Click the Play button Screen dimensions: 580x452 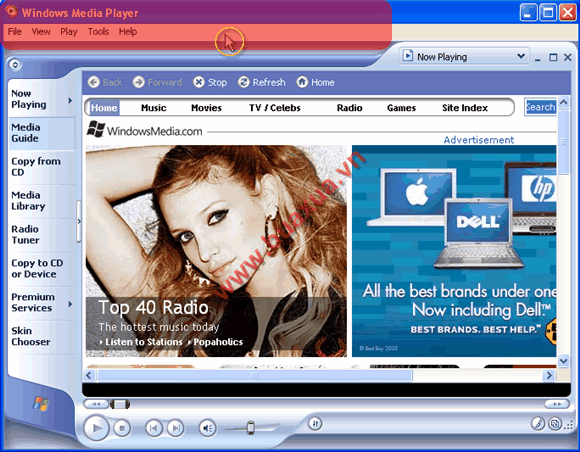(96, 428)
